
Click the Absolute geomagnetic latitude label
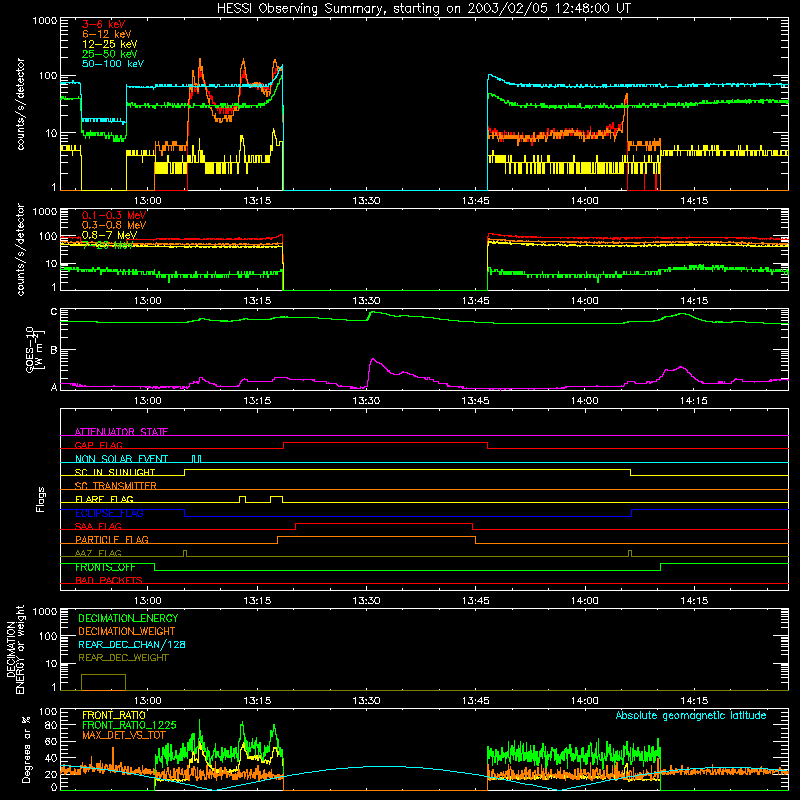(691, 715)
